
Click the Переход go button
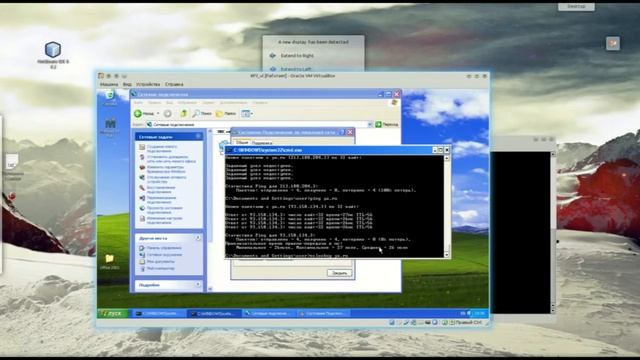[387, 124]
